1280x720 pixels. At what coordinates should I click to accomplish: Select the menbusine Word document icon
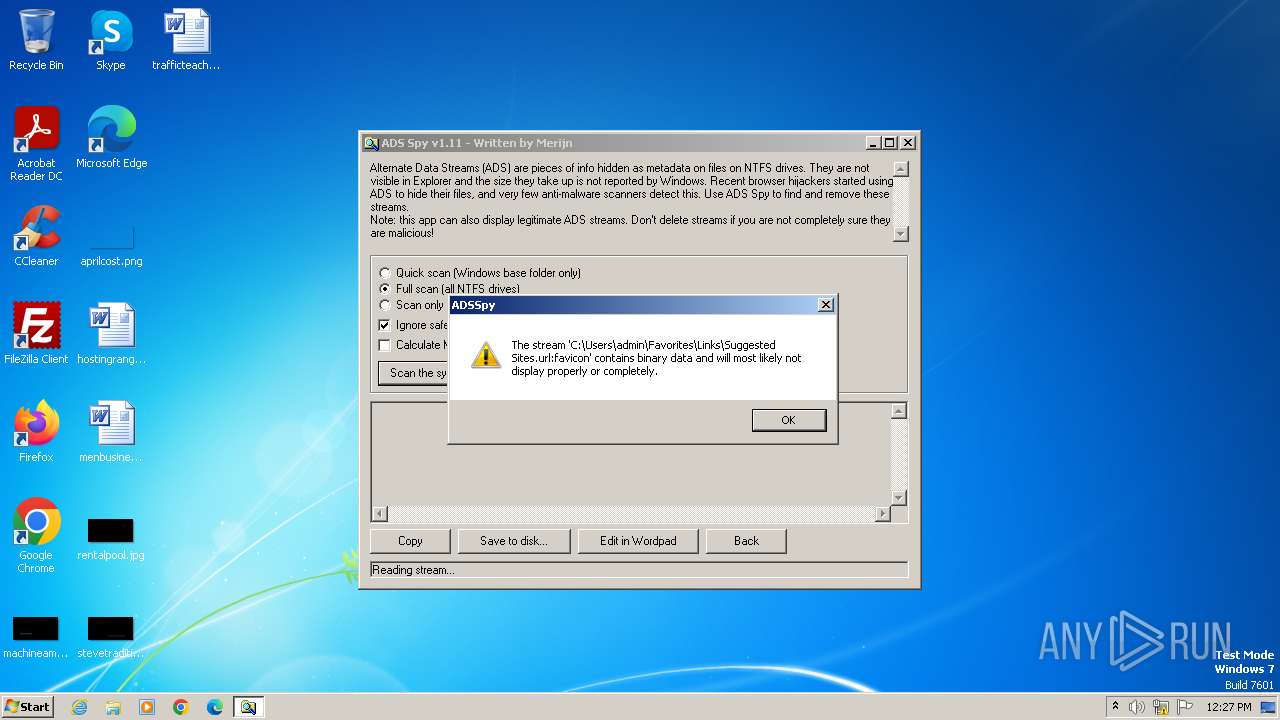tap(111, 432)
